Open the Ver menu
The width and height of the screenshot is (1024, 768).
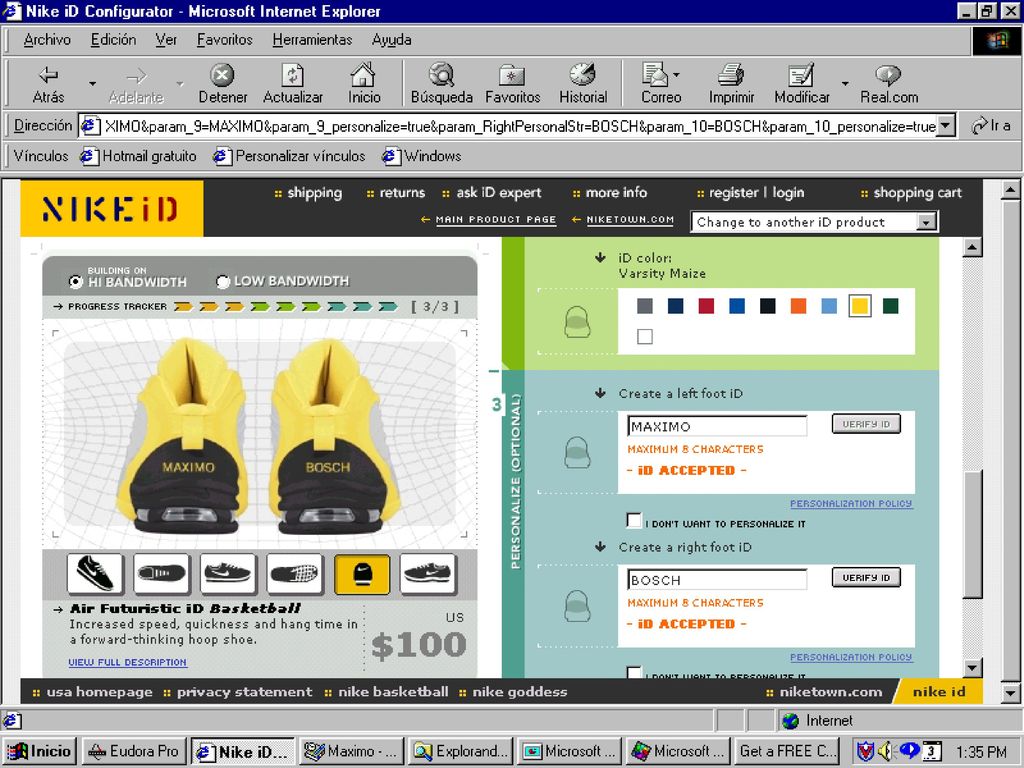(166, 40)
